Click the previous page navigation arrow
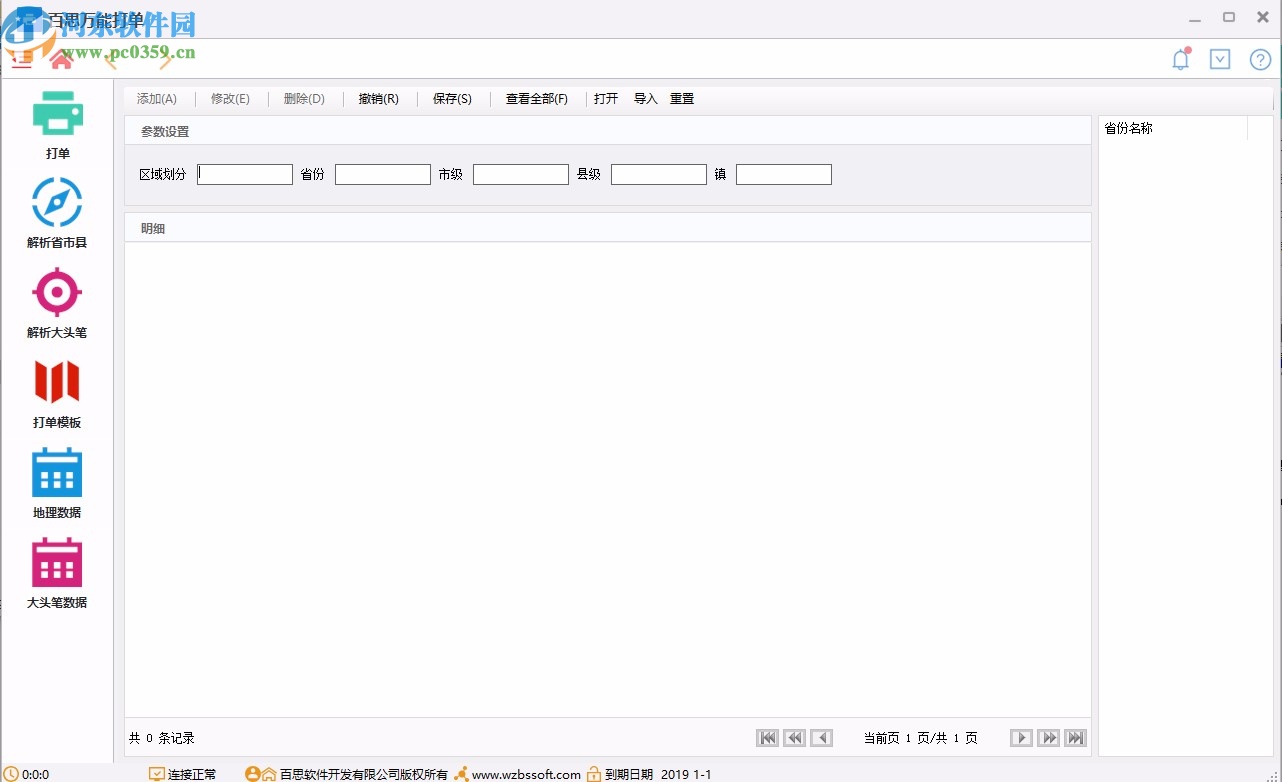 pyautogui.click(x=822, y=737)
